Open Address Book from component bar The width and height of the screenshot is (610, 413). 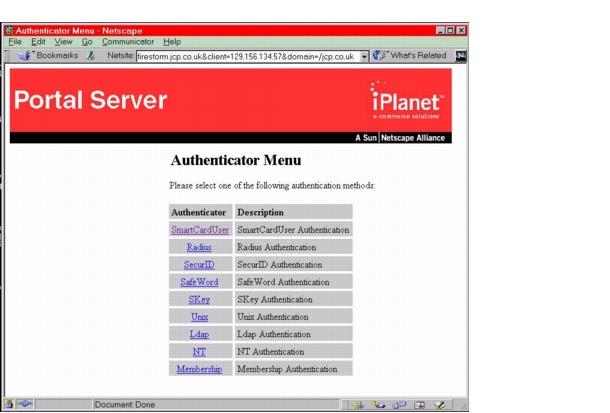tap(419, 405)
